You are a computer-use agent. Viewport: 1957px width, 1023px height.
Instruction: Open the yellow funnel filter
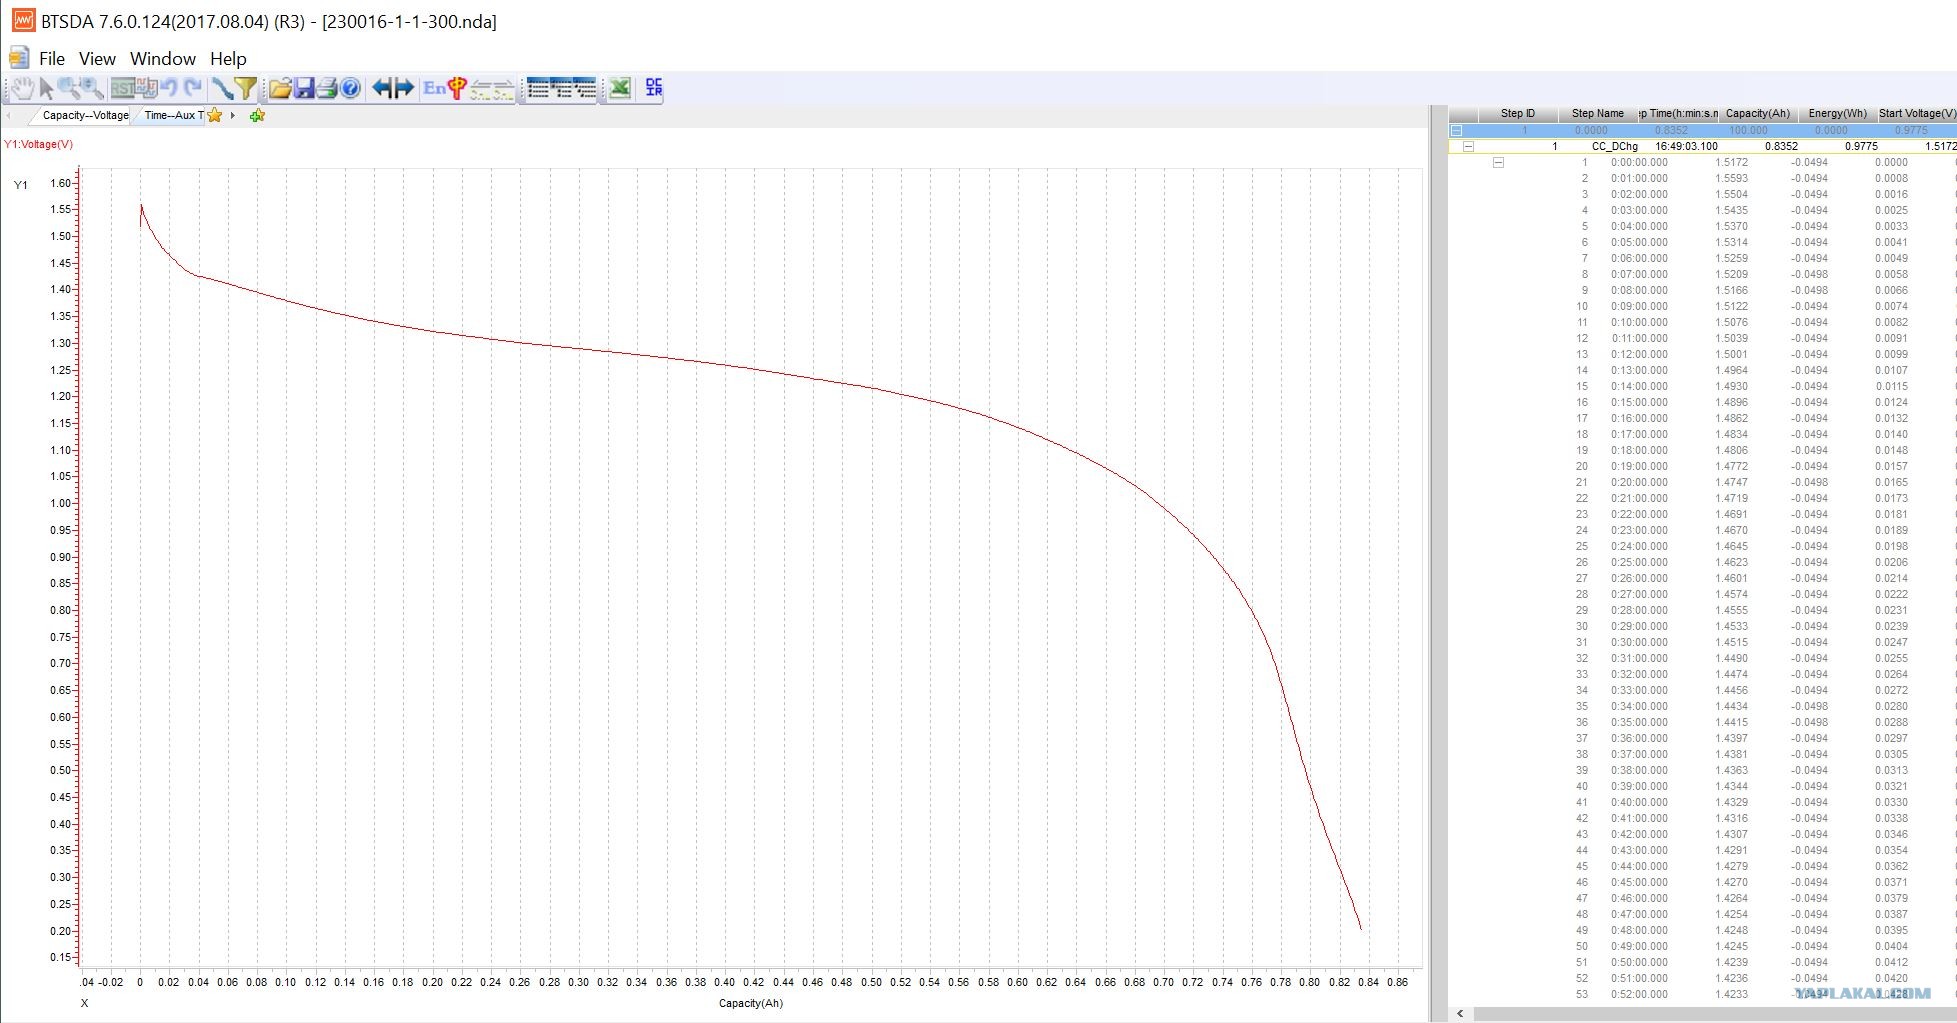pyautogui.click(x=246, y=88)
